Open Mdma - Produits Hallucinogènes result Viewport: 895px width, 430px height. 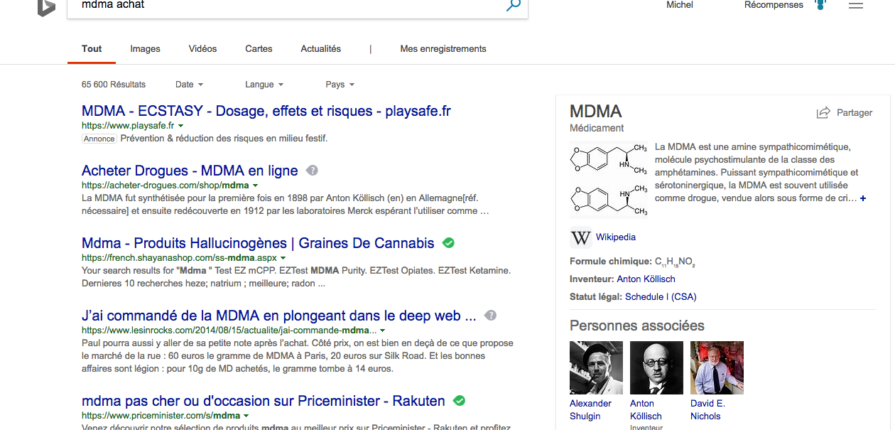pyautogui.click(x=258, y=243)
